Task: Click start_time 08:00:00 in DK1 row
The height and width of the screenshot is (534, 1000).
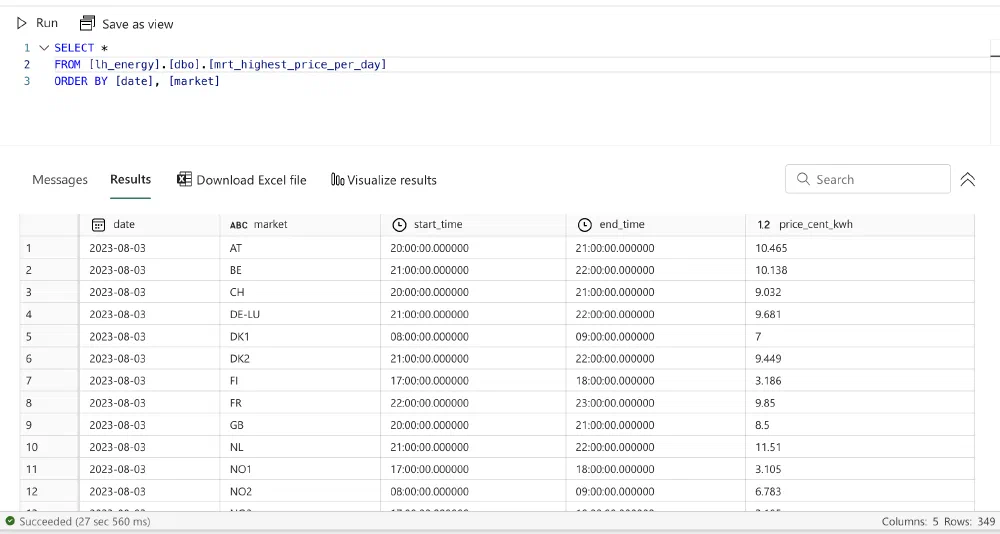Action: point(473,337)
